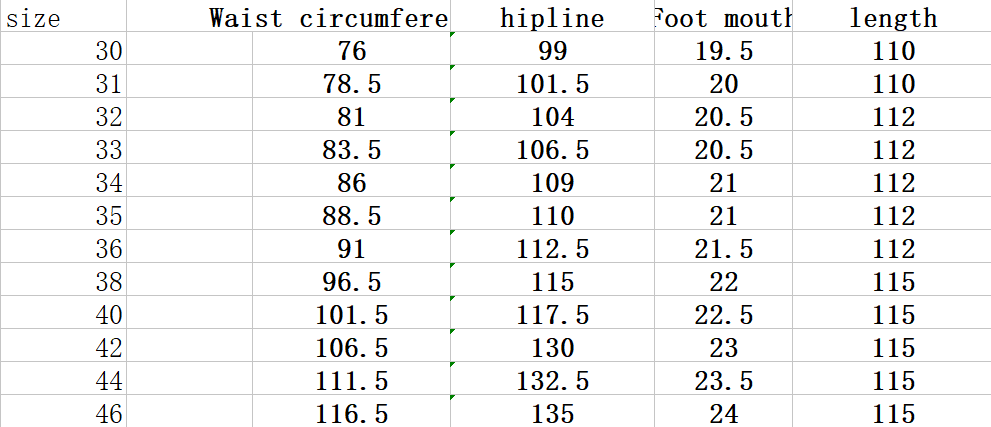The width and height of the screenshot is (991, 427).
Task: Select the waist cell containing 88.5
Action: (352, 216)
